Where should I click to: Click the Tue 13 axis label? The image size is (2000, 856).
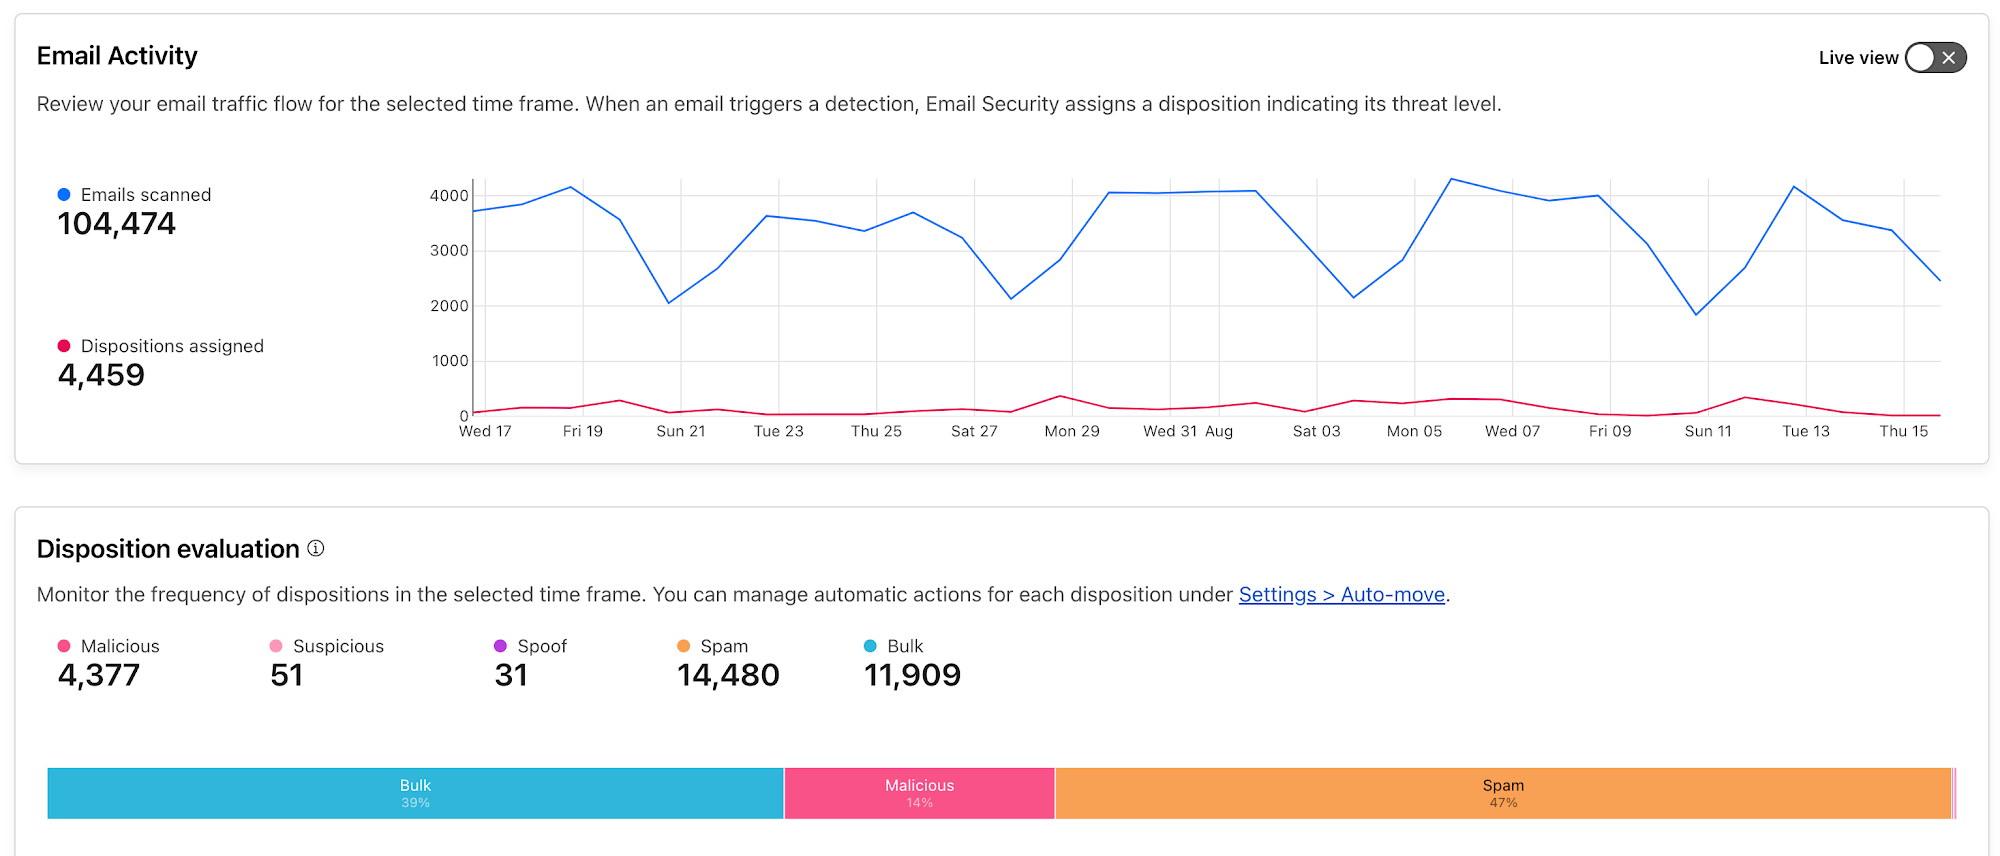click(x=1806, y=431)
